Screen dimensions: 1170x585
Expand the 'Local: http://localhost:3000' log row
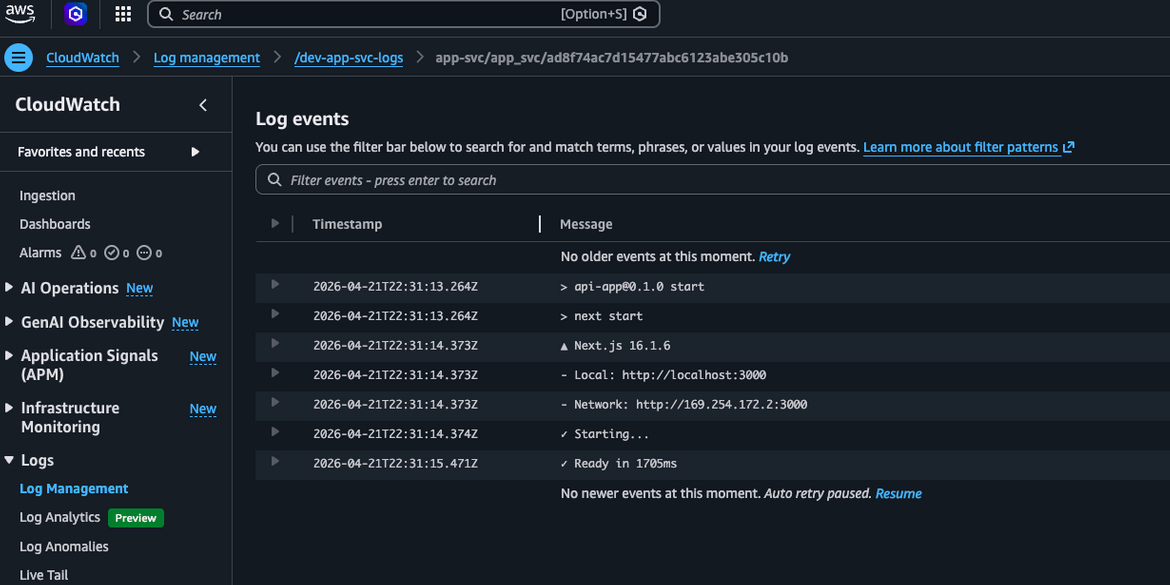(x=275, y=373)
